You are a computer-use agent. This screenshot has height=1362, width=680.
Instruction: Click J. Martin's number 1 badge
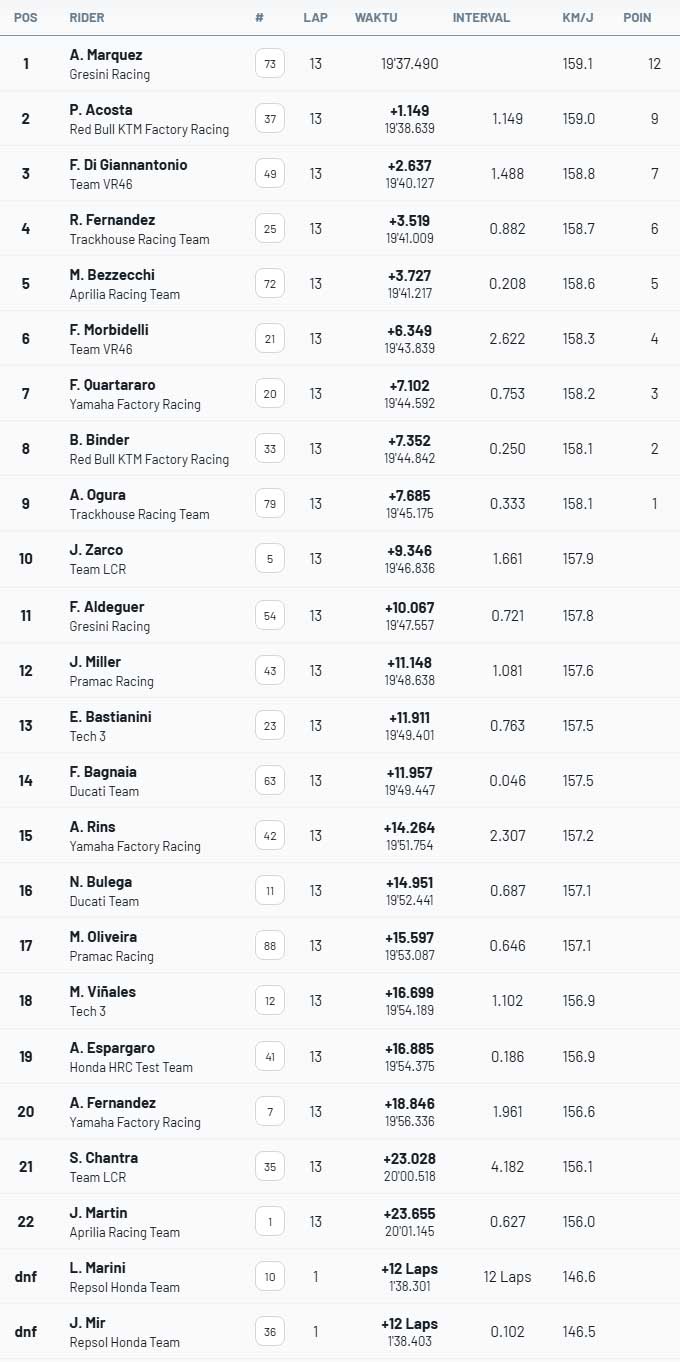tap(270, 1222)
